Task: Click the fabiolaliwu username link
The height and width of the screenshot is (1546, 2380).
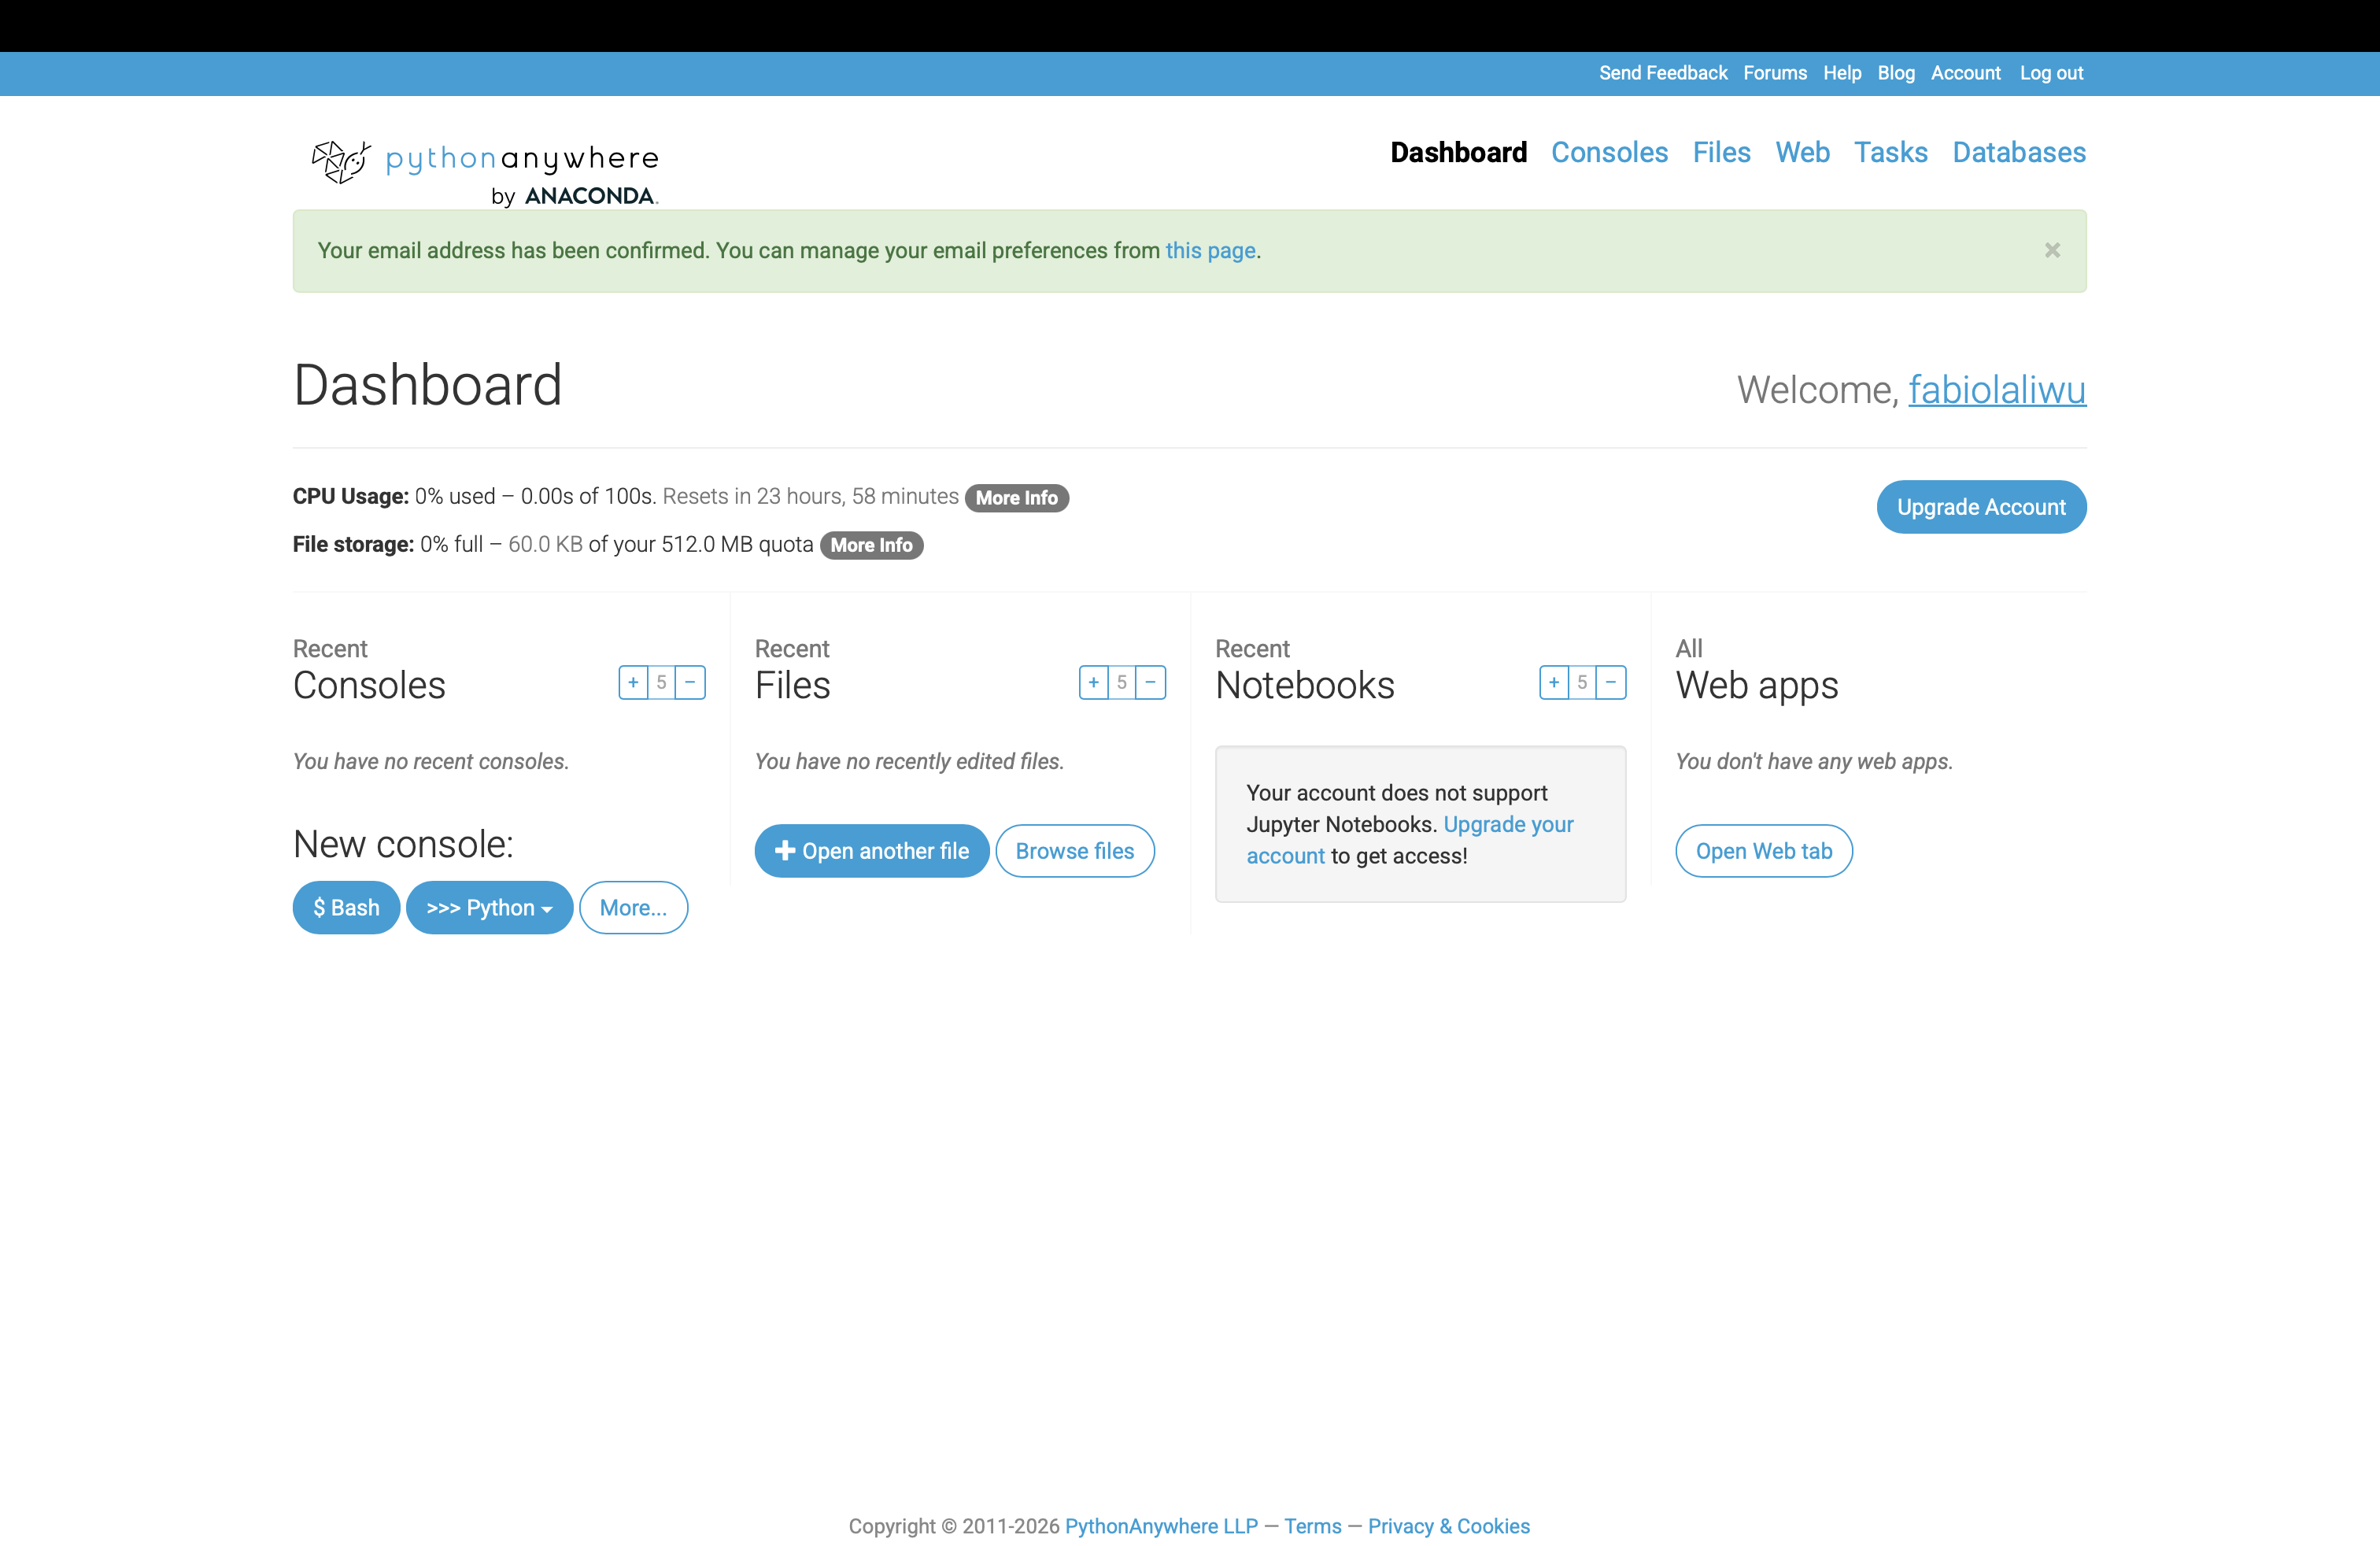Action: click(x=1997, y=390)
